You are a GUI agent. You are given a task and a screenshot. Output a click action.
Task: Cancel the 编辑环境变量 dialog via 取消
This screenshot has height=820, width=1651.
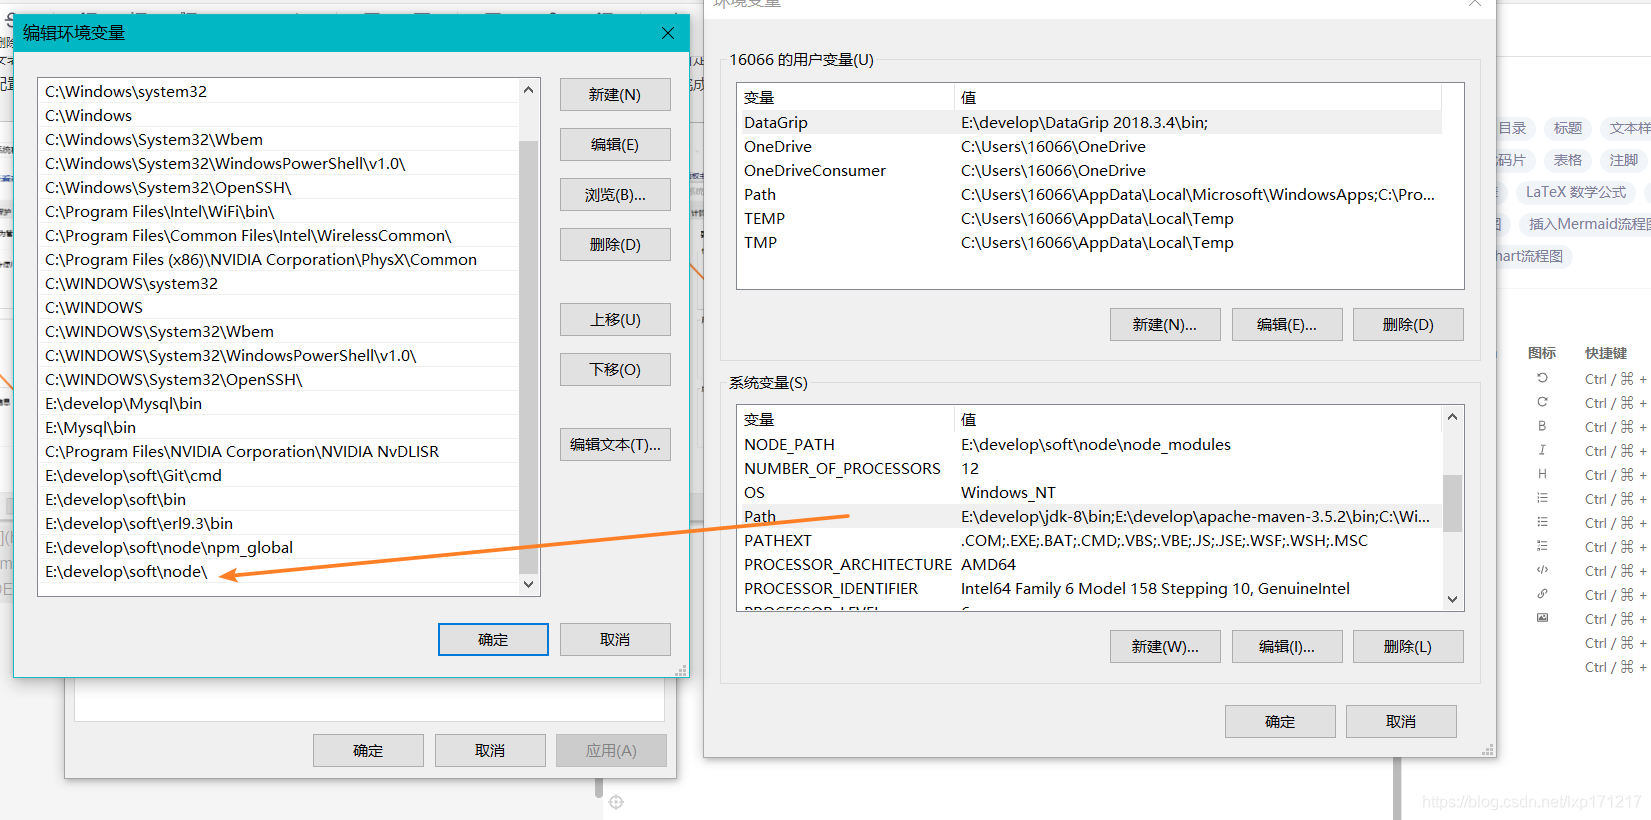[615, 640]
